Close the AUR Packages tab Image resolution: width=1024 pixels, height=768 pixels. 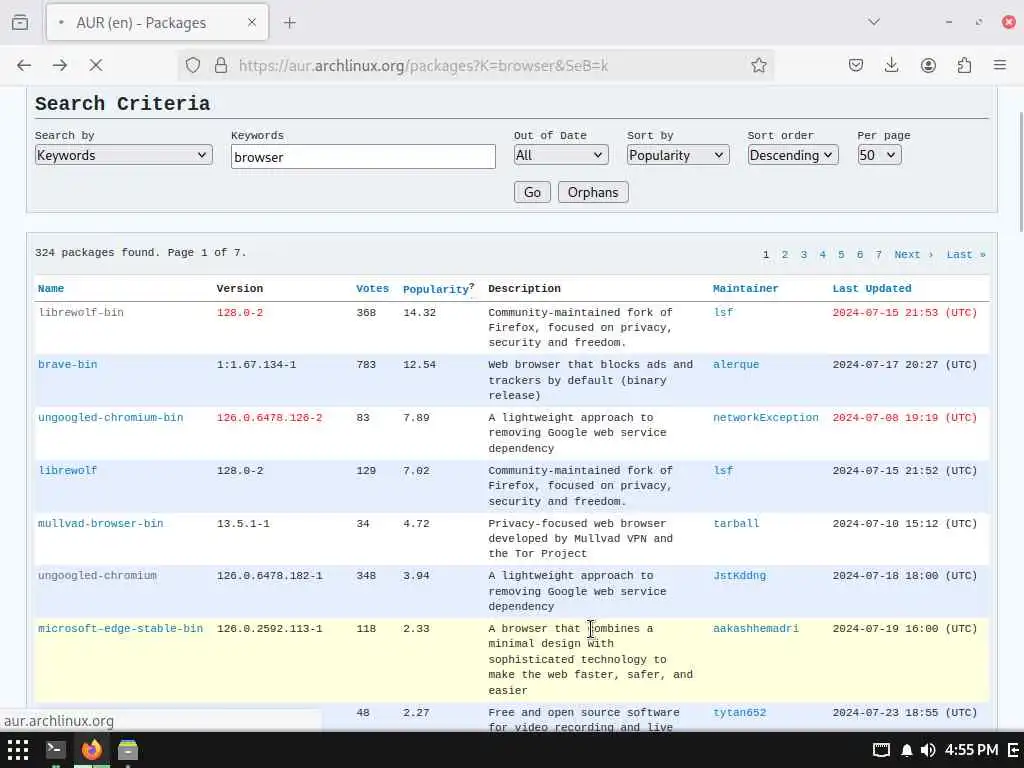[251, 22]
